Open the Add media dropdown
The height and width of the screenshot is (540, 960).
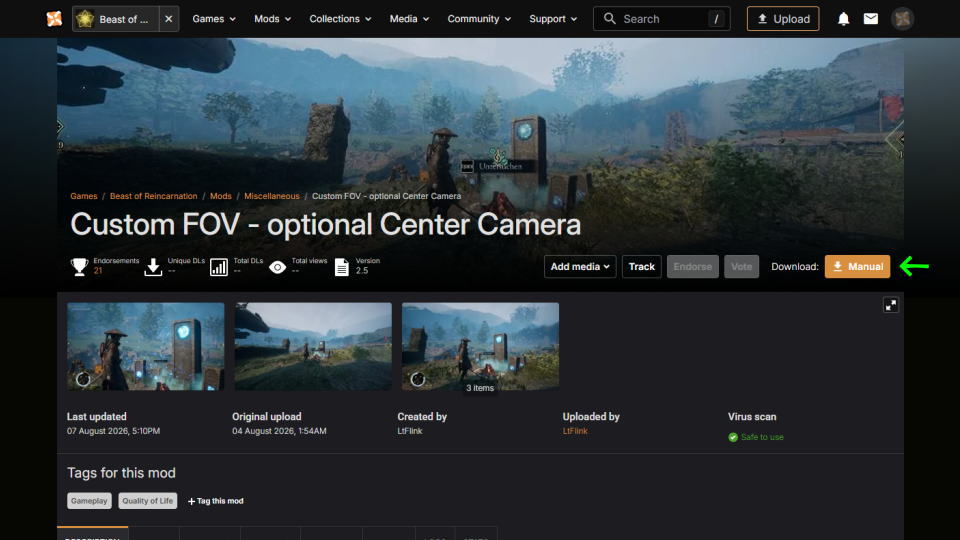click(580, 266)
